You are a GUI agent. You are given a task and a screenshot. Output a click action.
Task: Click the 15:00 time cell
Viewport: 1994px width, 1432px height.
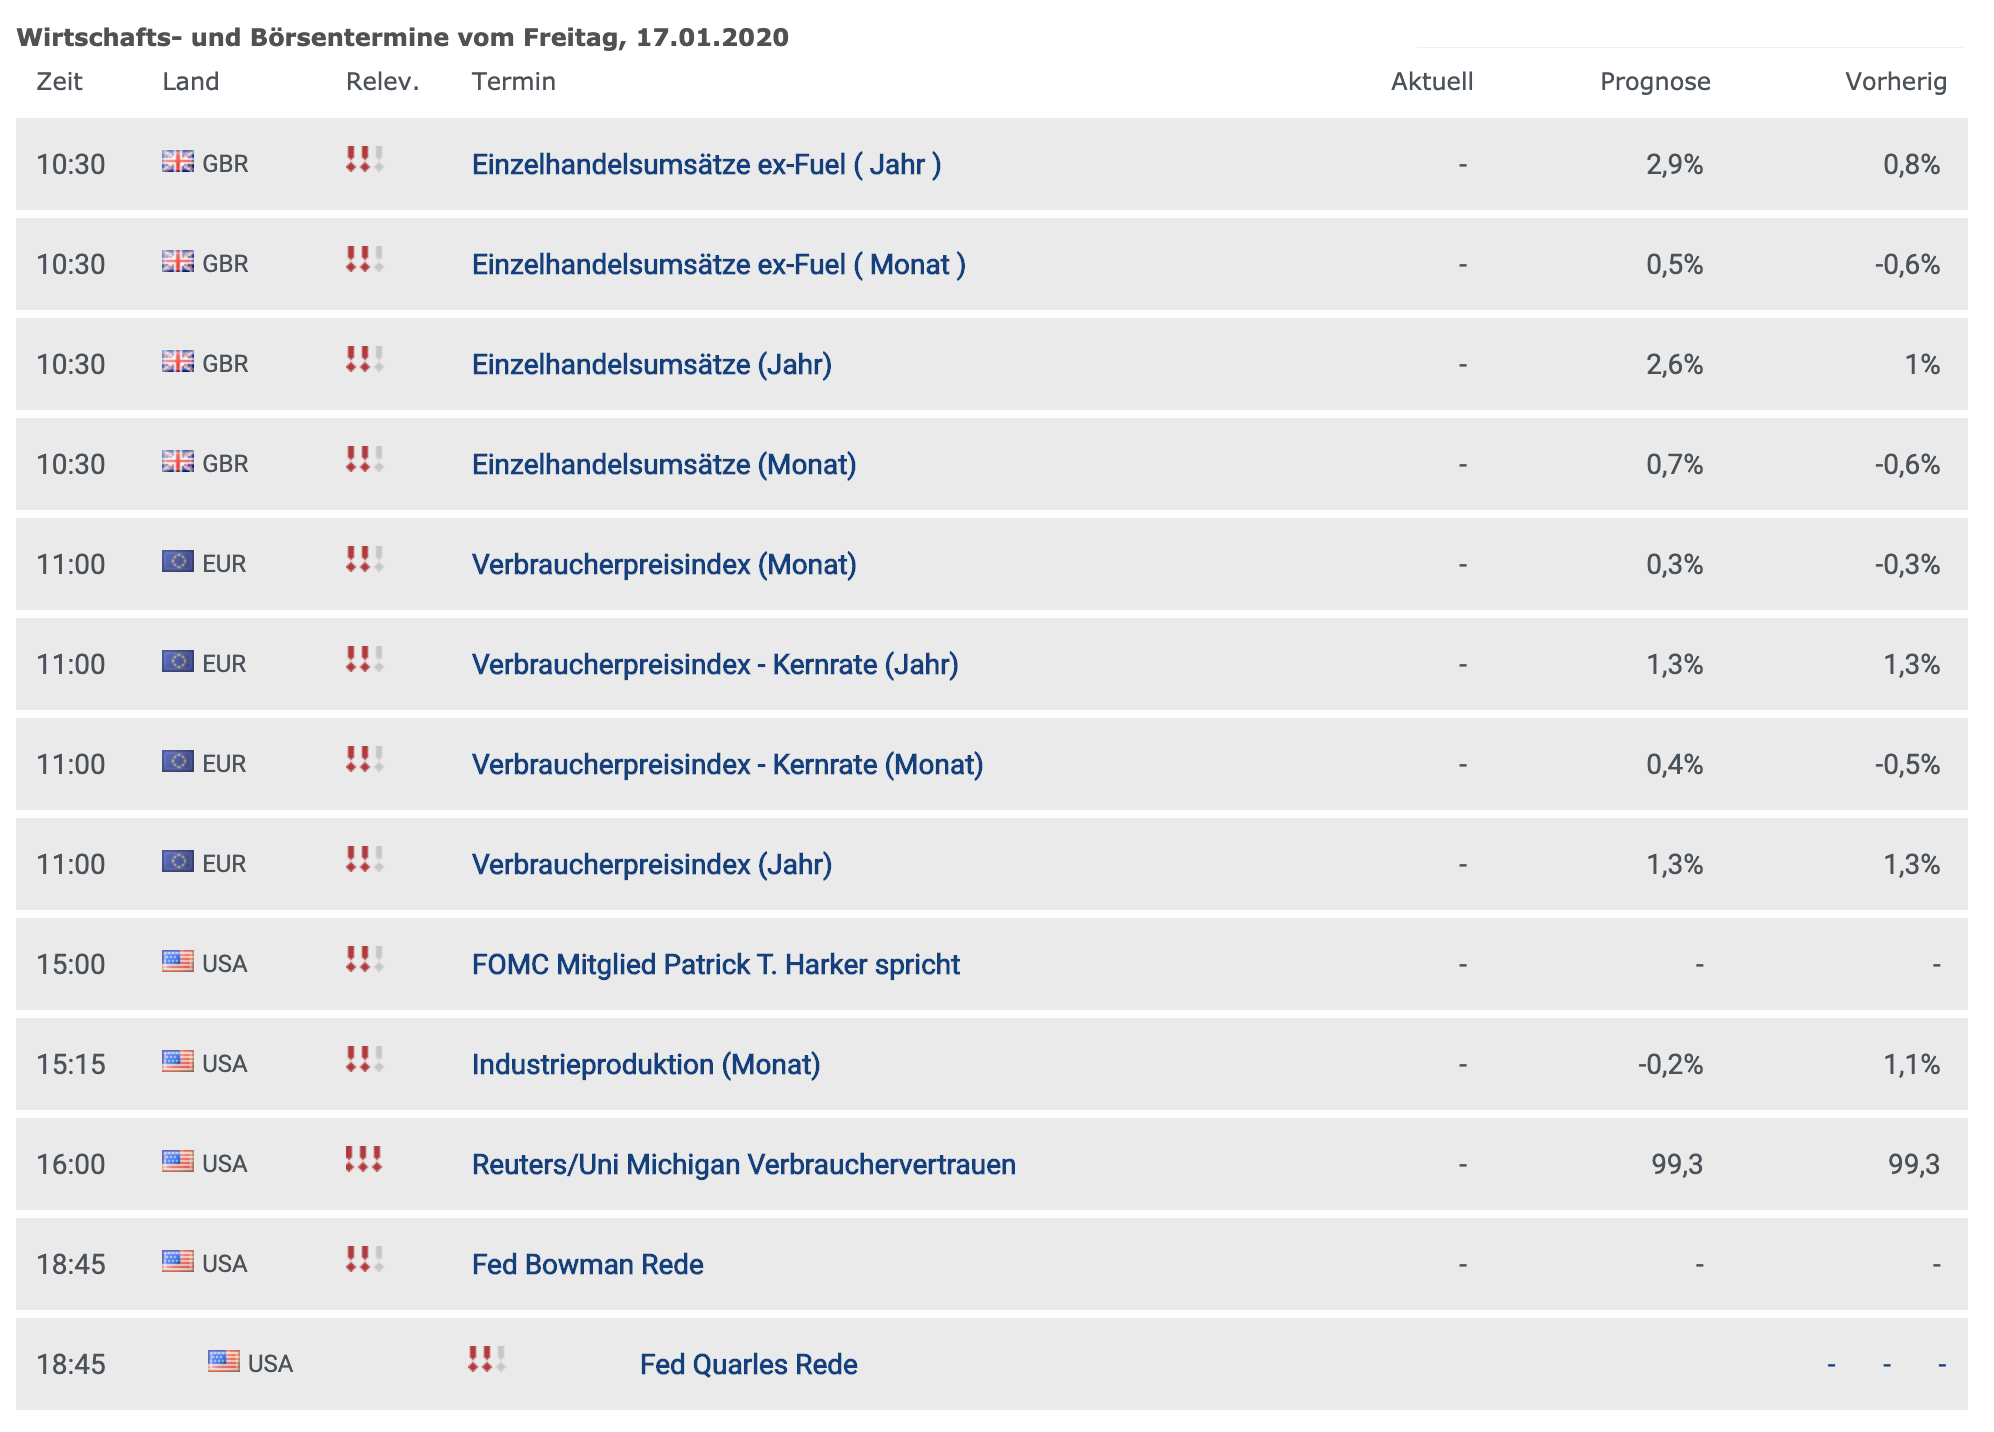71,964
